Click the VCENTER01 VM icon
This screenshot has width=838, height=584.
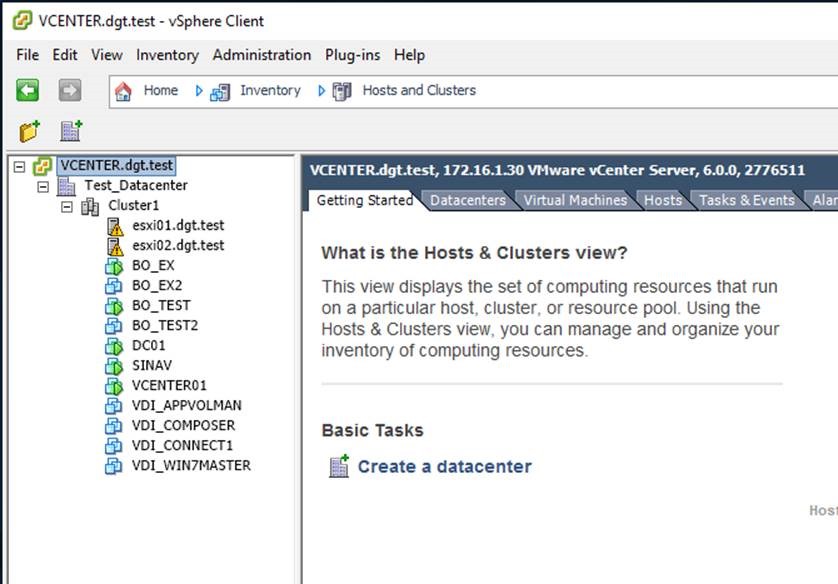pyautogui.click(x=114, y=386)
